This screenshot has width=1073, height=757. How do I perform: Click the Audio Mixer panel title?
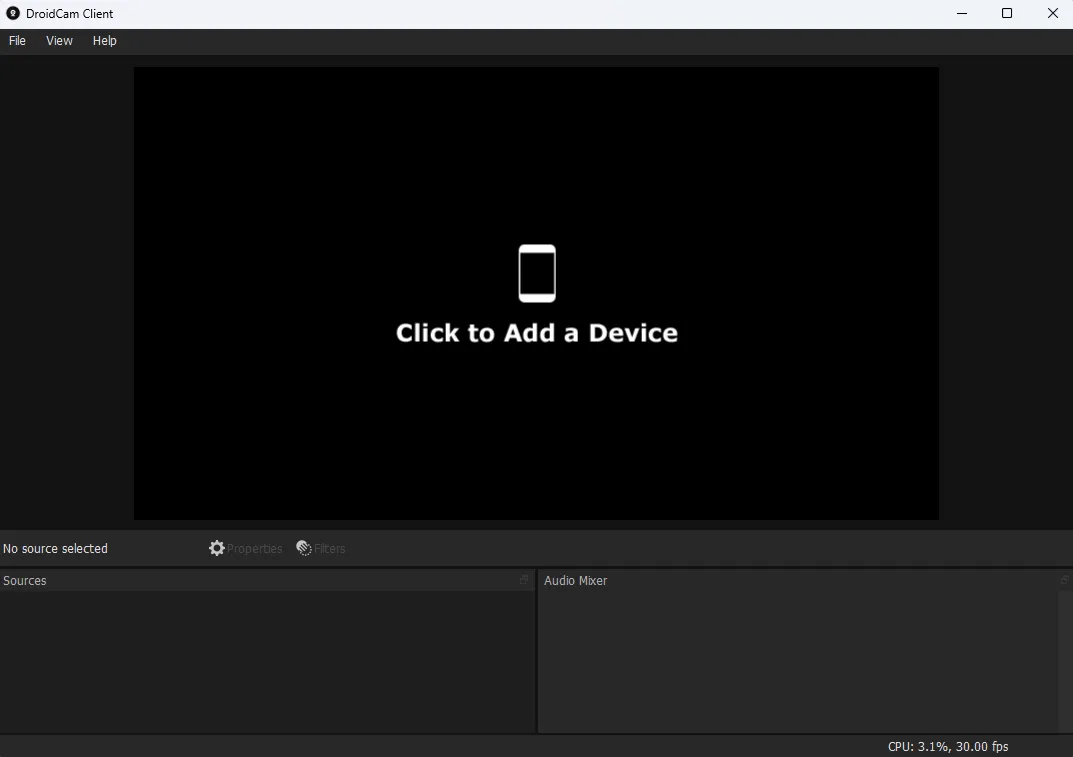(576, 580)
